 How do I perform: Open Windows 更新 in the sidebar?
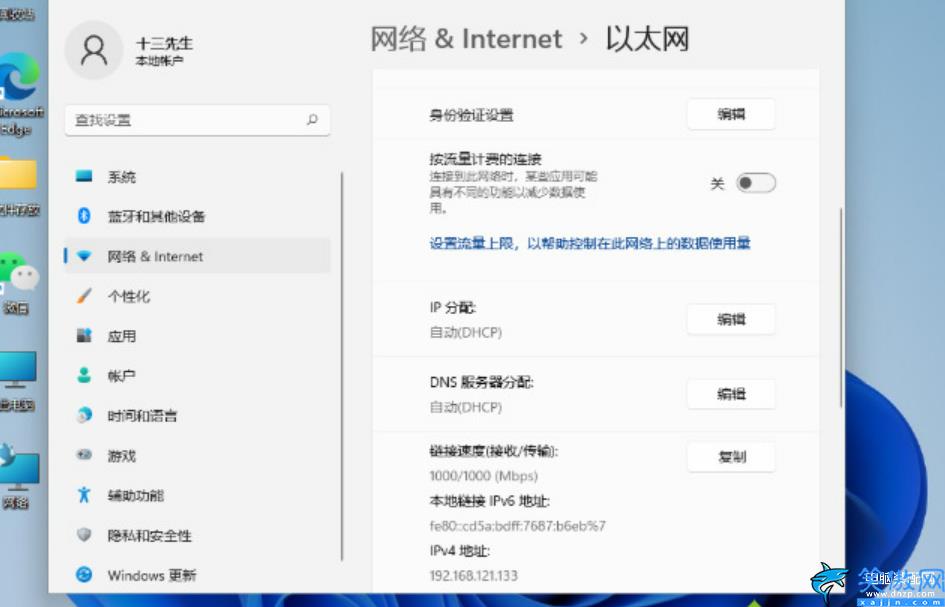pos(197,574)
